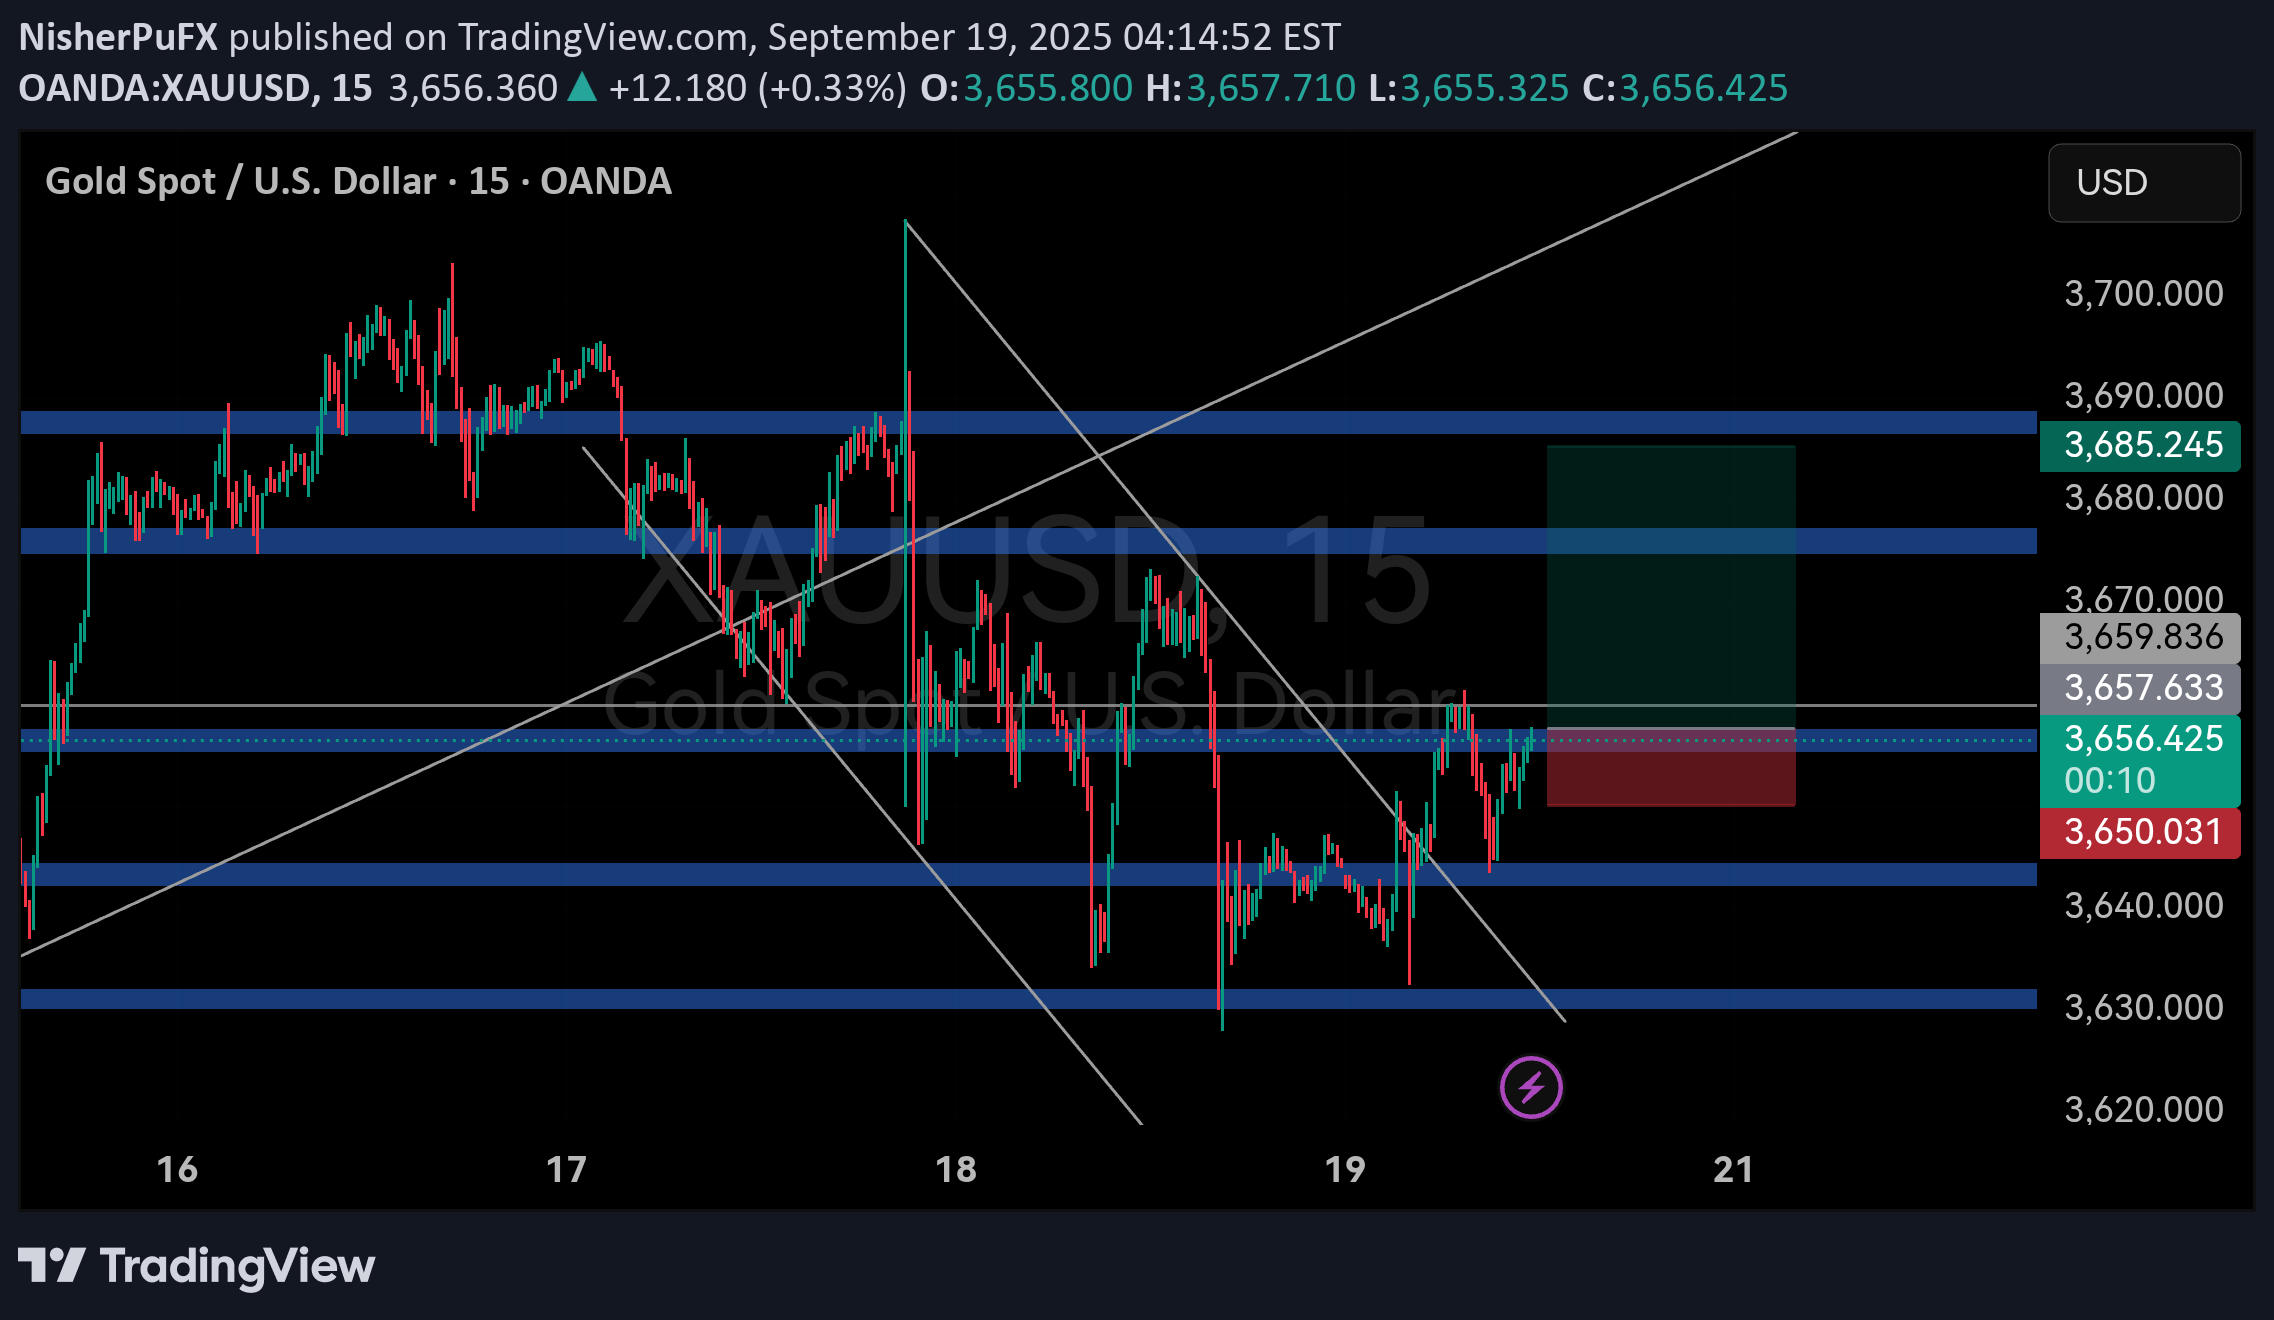Click NisherPuFX author name in header
Viewport: 2274px width, 1320px height.
(x=118, y=37)
